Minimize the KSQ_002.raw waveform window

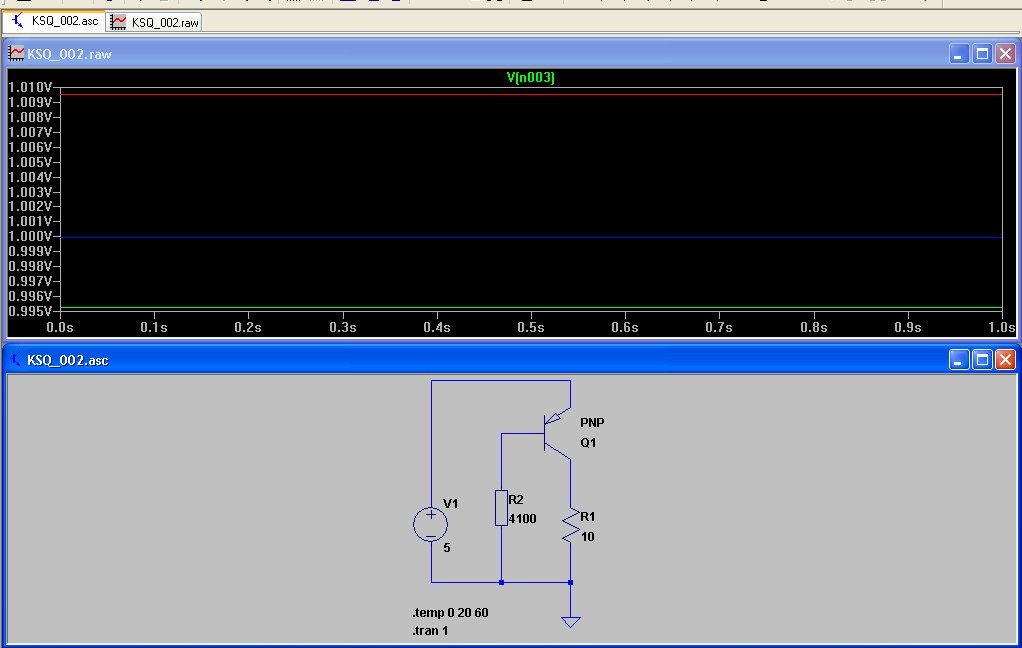pyautogui.click(x=959, y=53)
